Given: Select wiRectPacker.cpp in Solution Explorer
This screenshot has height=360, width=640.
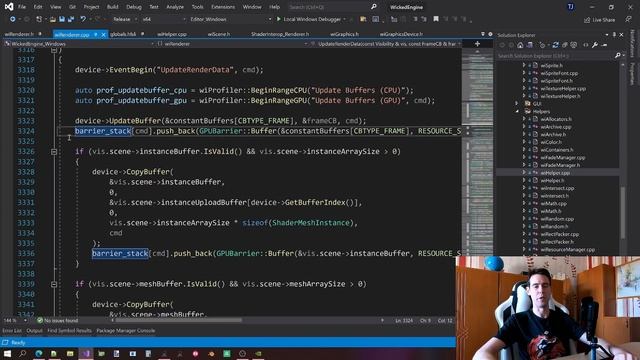Looking at the screenshot, I should click(560, 234).
